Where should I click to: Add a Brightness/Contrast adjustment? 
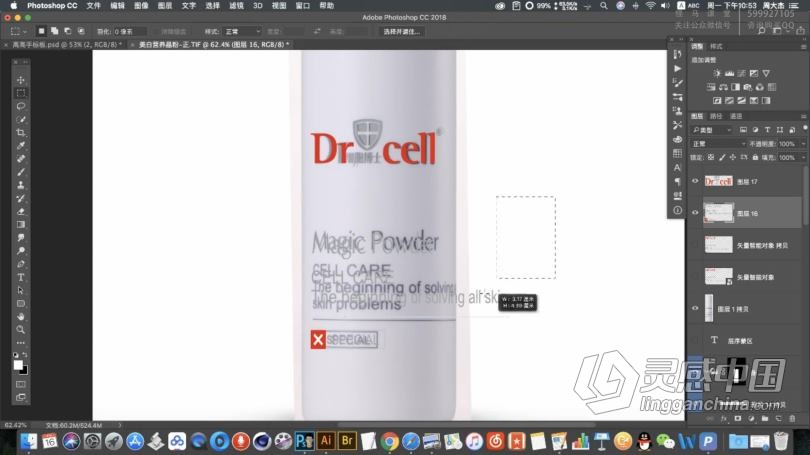point(717,73)
